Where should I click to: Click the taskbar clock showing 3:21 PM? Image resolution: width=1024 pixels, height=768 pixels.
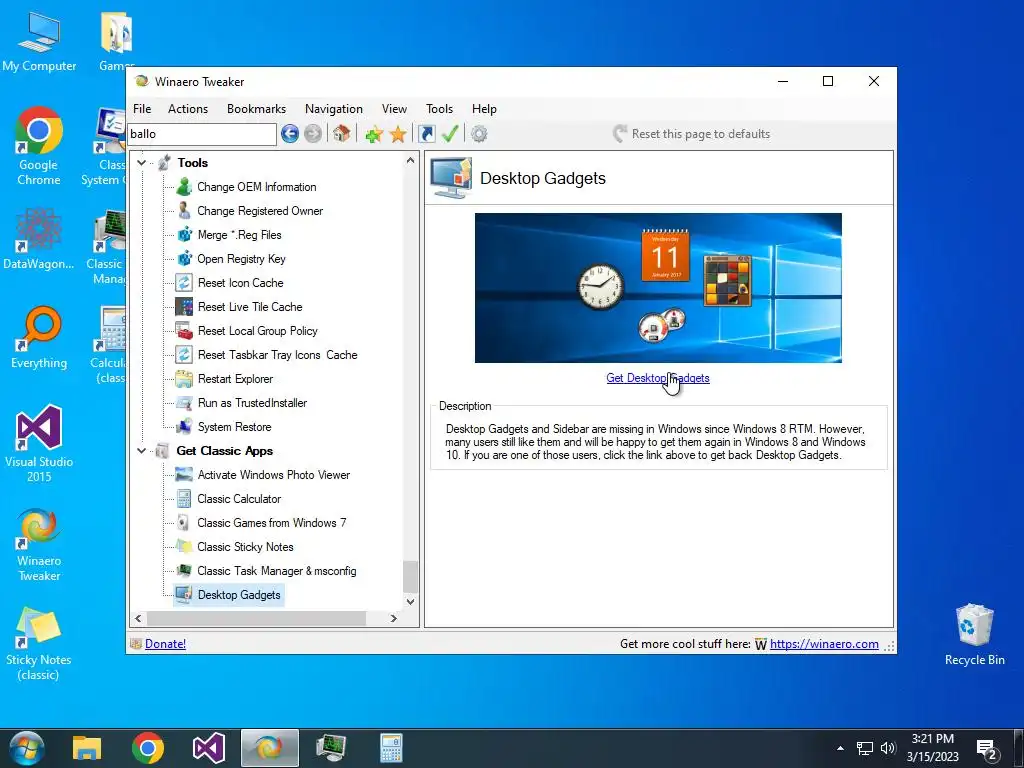[x=933, y=748]
